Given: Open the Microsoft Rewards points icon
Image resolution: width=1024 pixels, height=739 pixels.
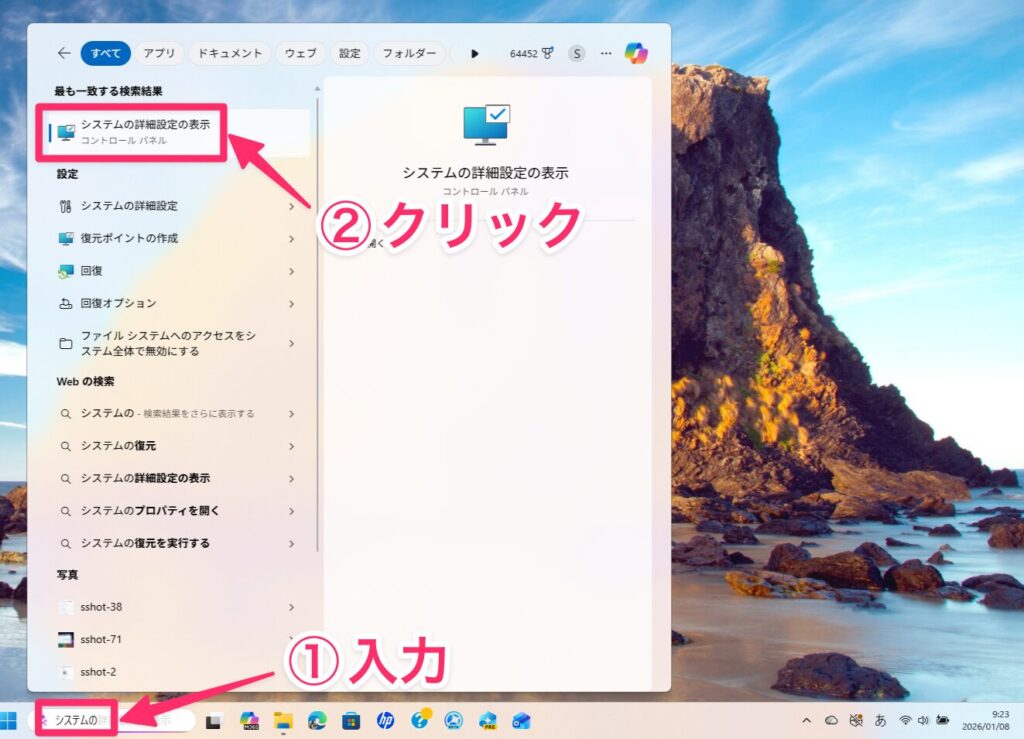Looking at the screenshot, I should (547, 53).
